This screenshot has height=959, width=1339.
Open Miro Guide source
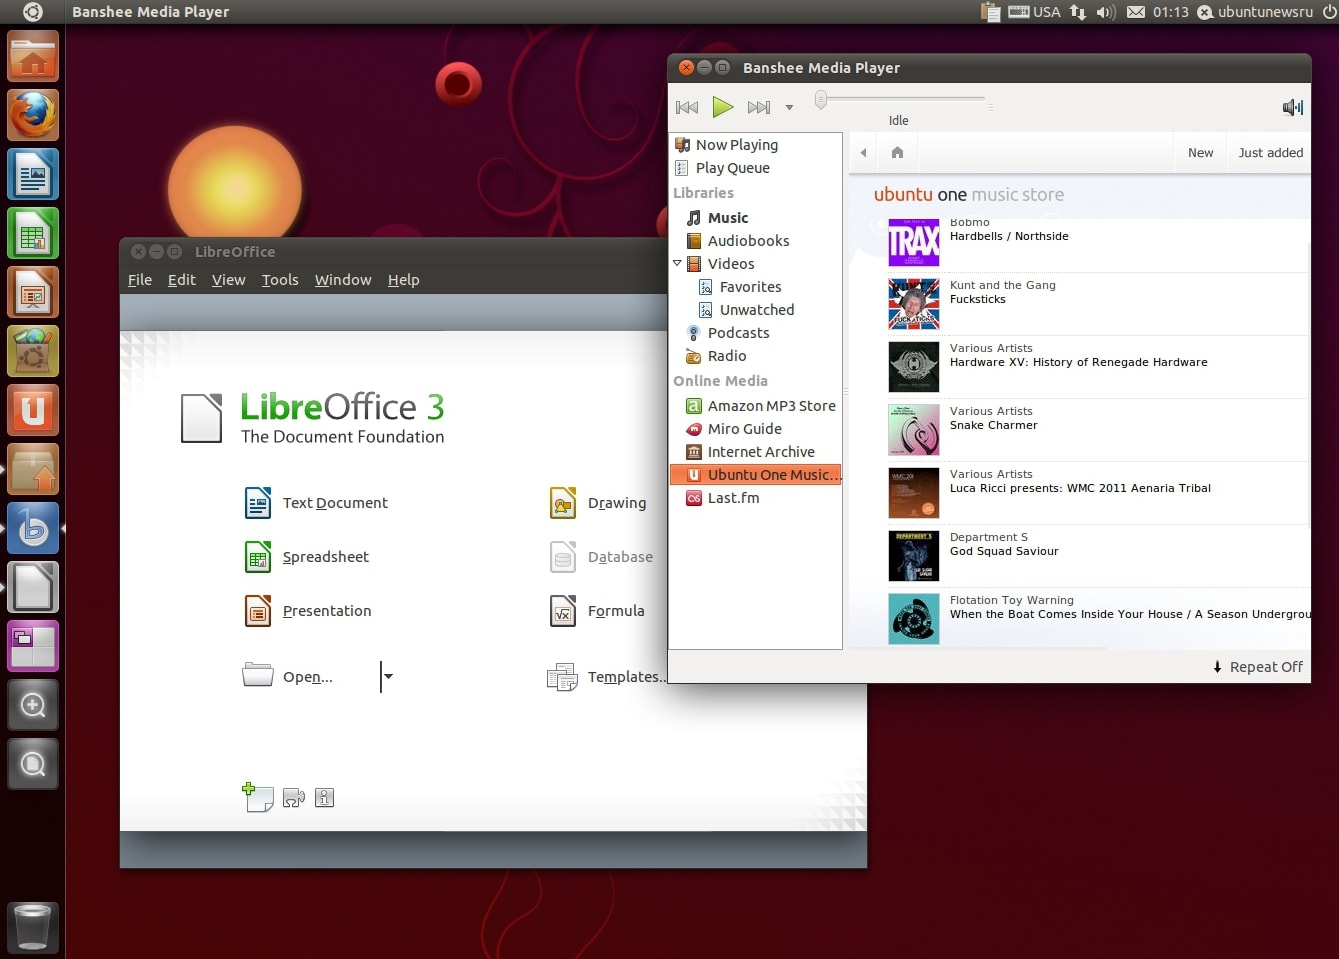pos(756,429)
